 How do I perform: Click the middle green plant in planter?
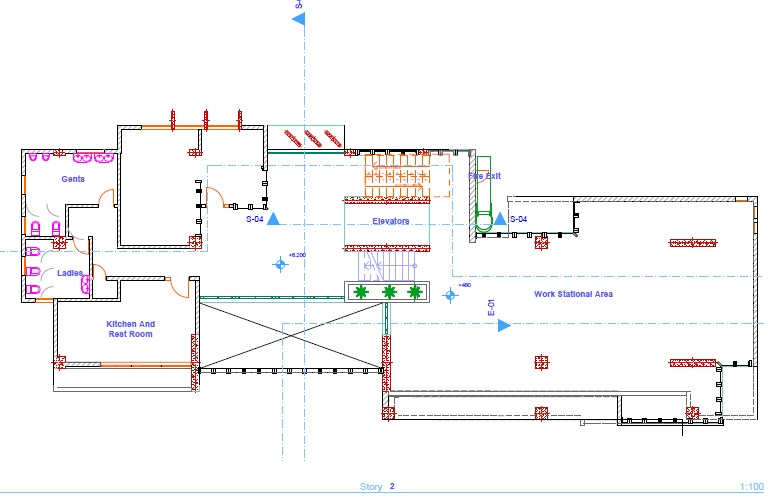pyautogui.click(x=388, y=292)
